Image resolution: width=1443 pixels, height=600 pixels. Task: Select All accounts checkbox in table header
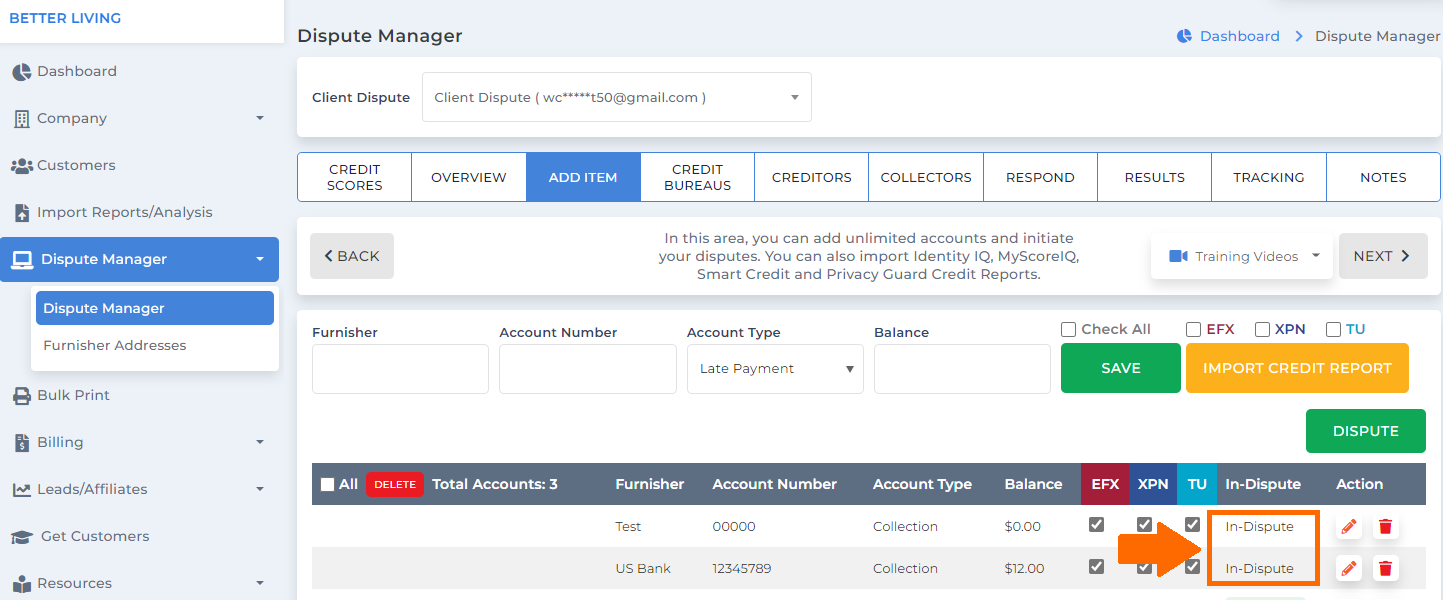[x=327, y=485]
